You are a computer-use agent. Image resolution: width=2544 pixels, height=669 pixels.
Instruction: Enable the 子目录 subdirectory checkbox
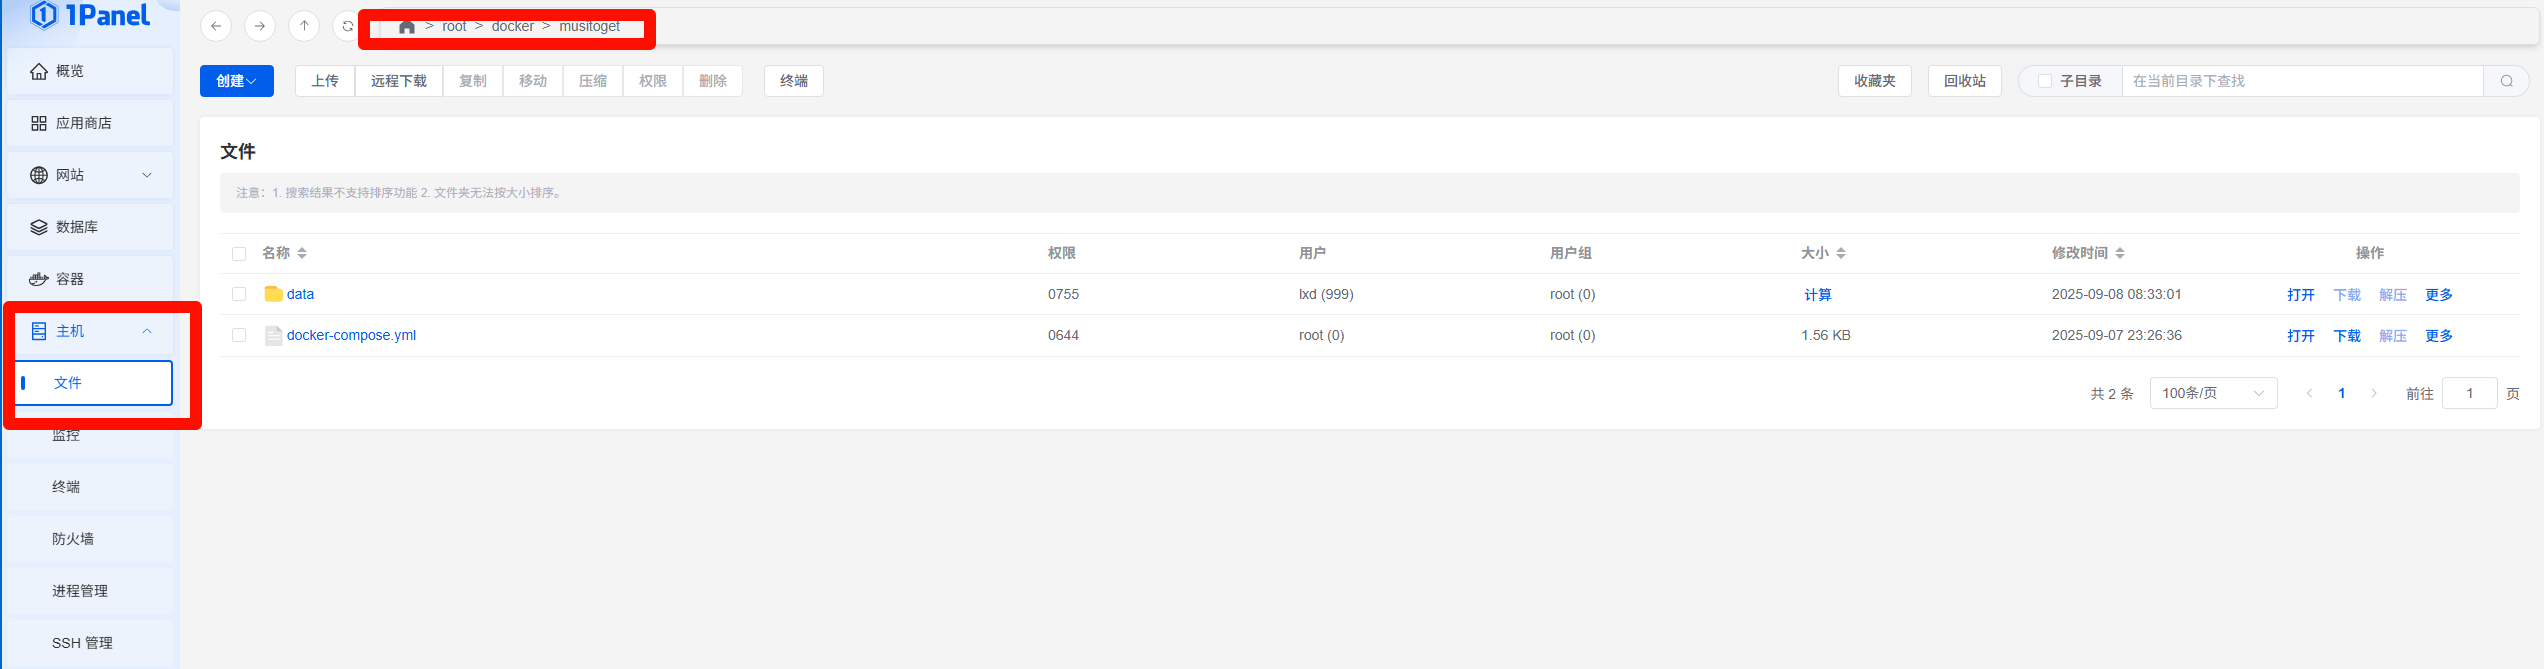(2045, 81)
